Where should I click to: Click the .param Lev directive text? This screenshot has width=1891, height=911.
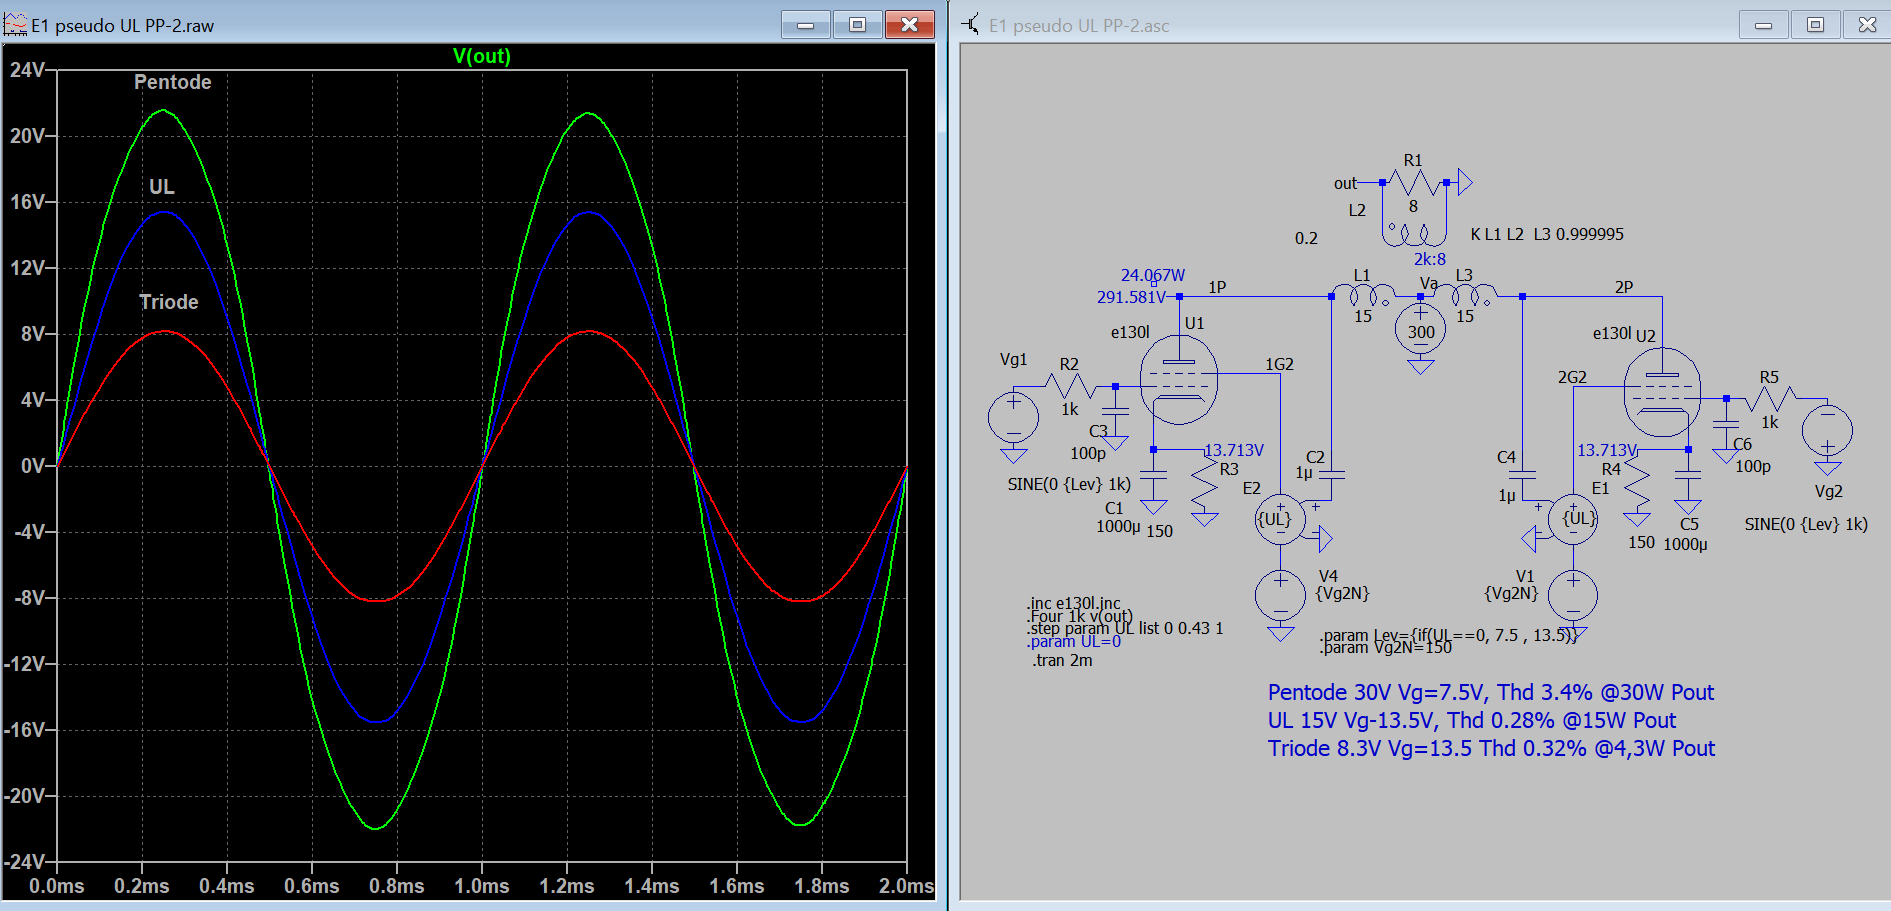point(1448,635)
